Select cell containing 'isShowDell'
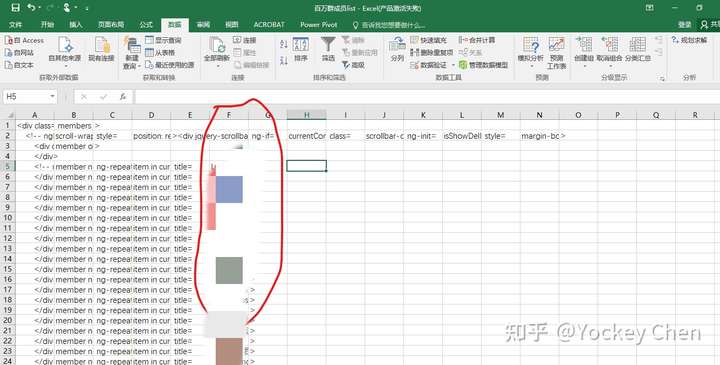Image resolution: width=720 pixels, height=365 pixels. (462, 136)
